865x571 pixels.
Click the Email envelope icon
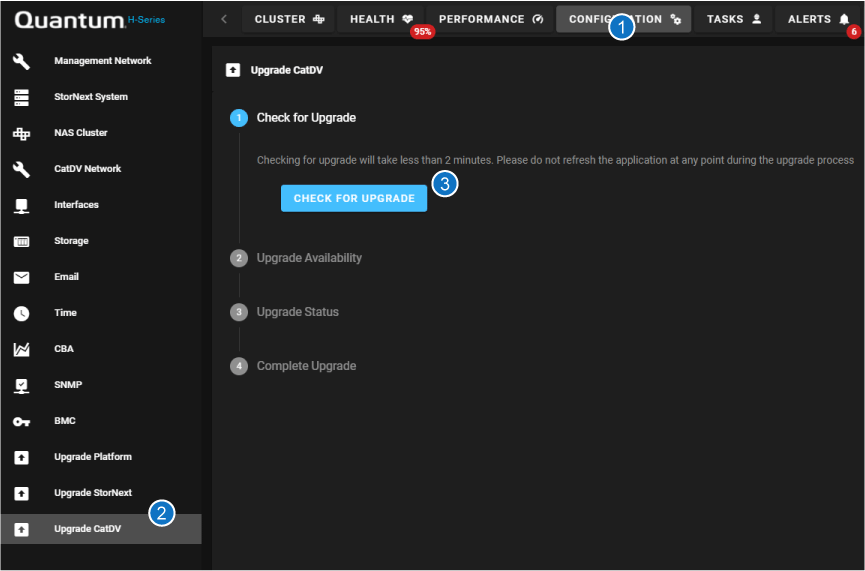[x=22, y=278]
